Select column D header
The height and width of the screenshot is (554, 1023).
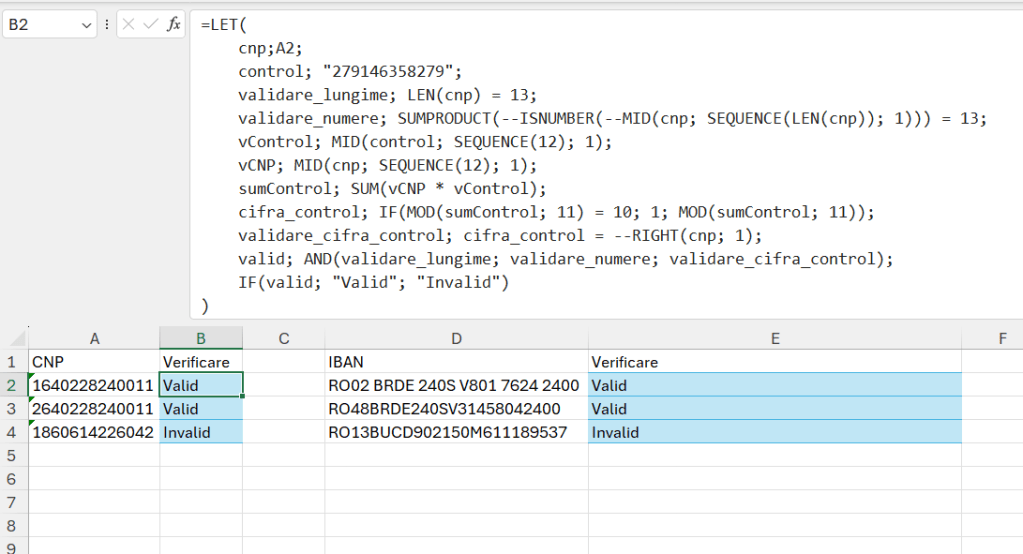456,338
